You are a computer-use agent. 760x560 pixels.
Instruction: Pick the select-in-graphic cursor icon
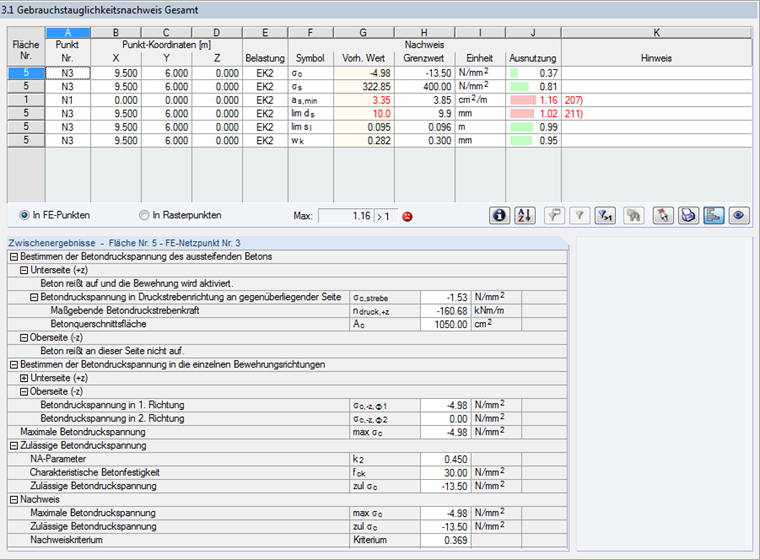[663, 215]
